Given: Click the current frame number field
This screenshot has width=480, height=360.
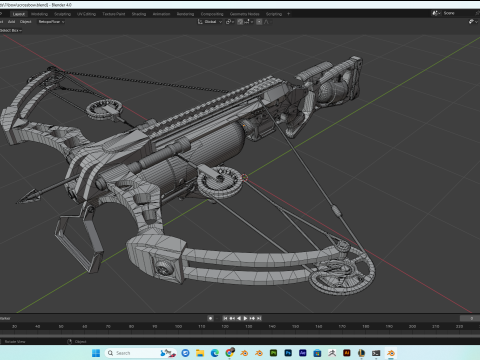Looking at the screenshot, I should [470, 318].
